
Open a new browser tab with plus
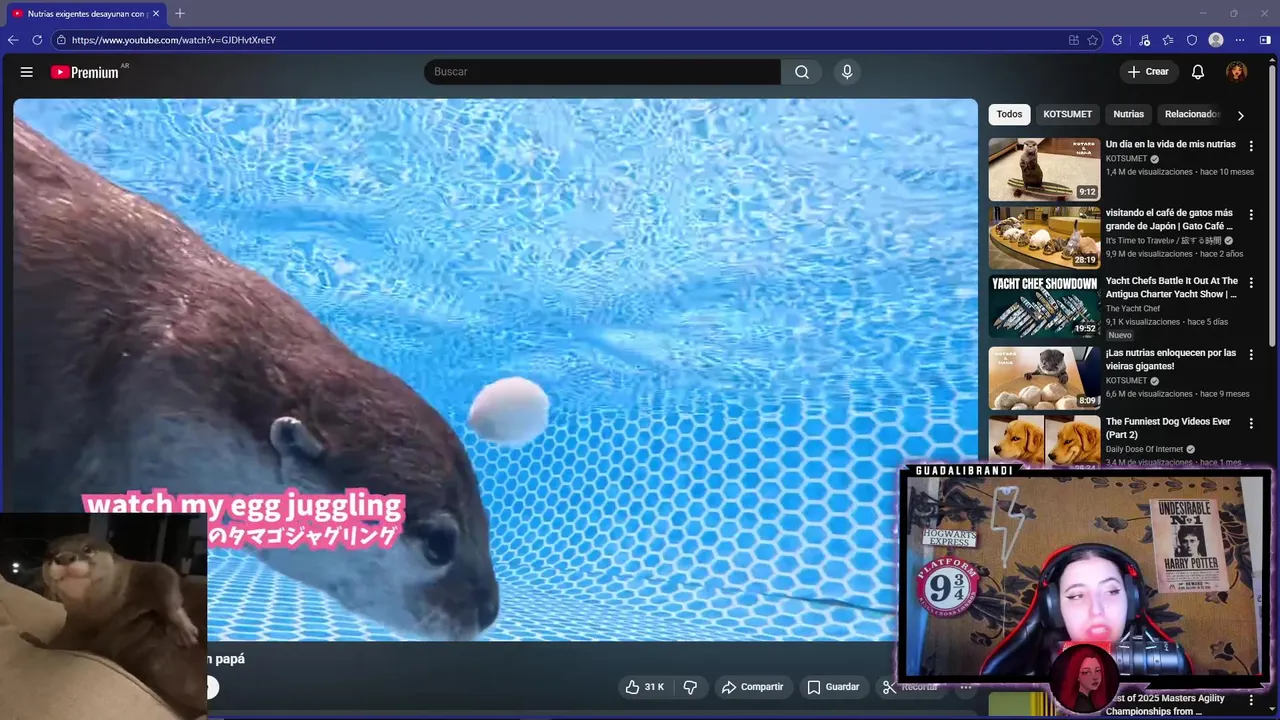coord(180,13)
